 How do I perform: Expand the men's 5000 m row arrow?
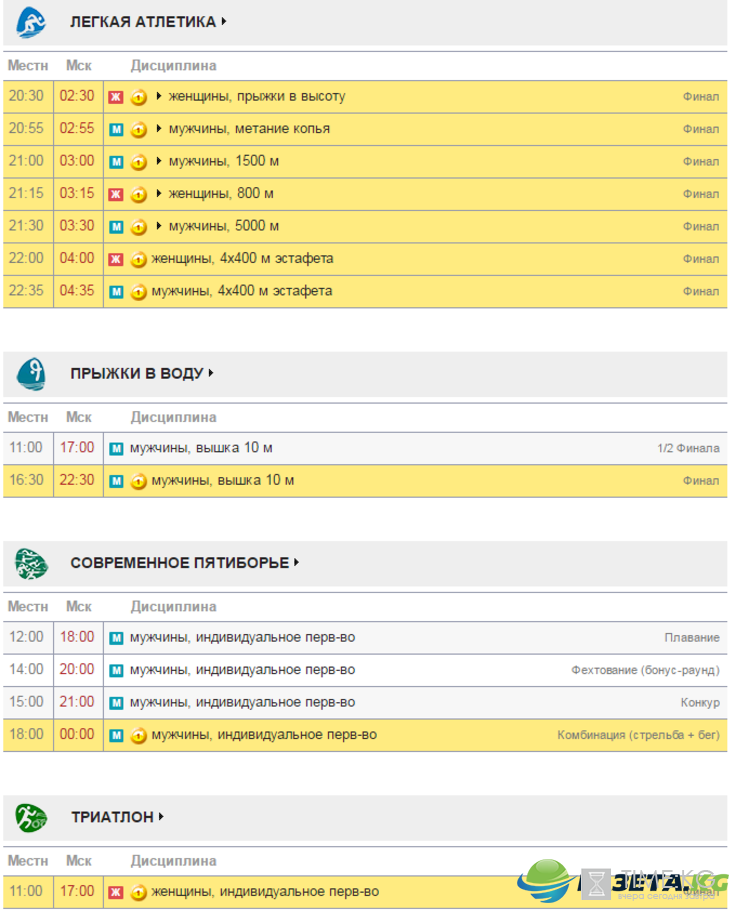[158, 226]
